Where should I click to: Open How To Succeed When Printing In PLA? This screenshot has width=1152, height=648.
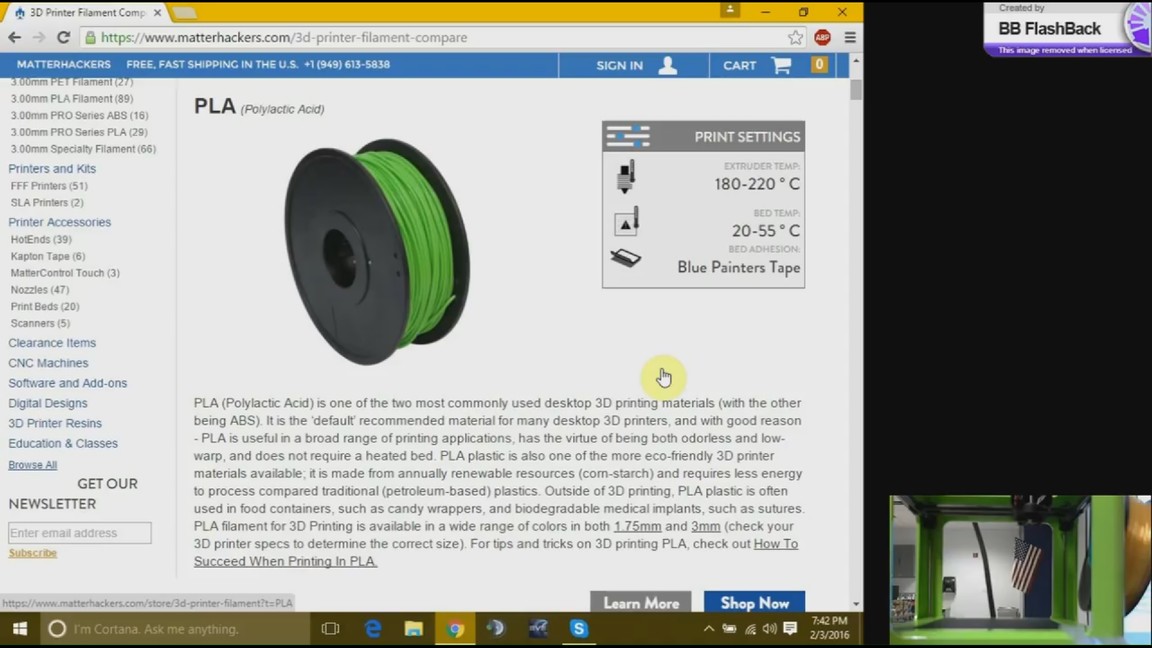pyautogui.click(x=495, y=553)
